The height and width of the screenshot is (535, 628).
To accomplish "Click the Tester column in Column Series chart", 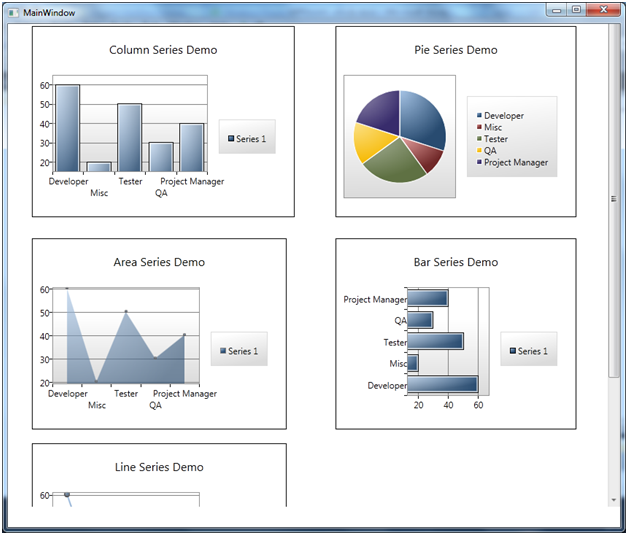I will coord(130,138).
